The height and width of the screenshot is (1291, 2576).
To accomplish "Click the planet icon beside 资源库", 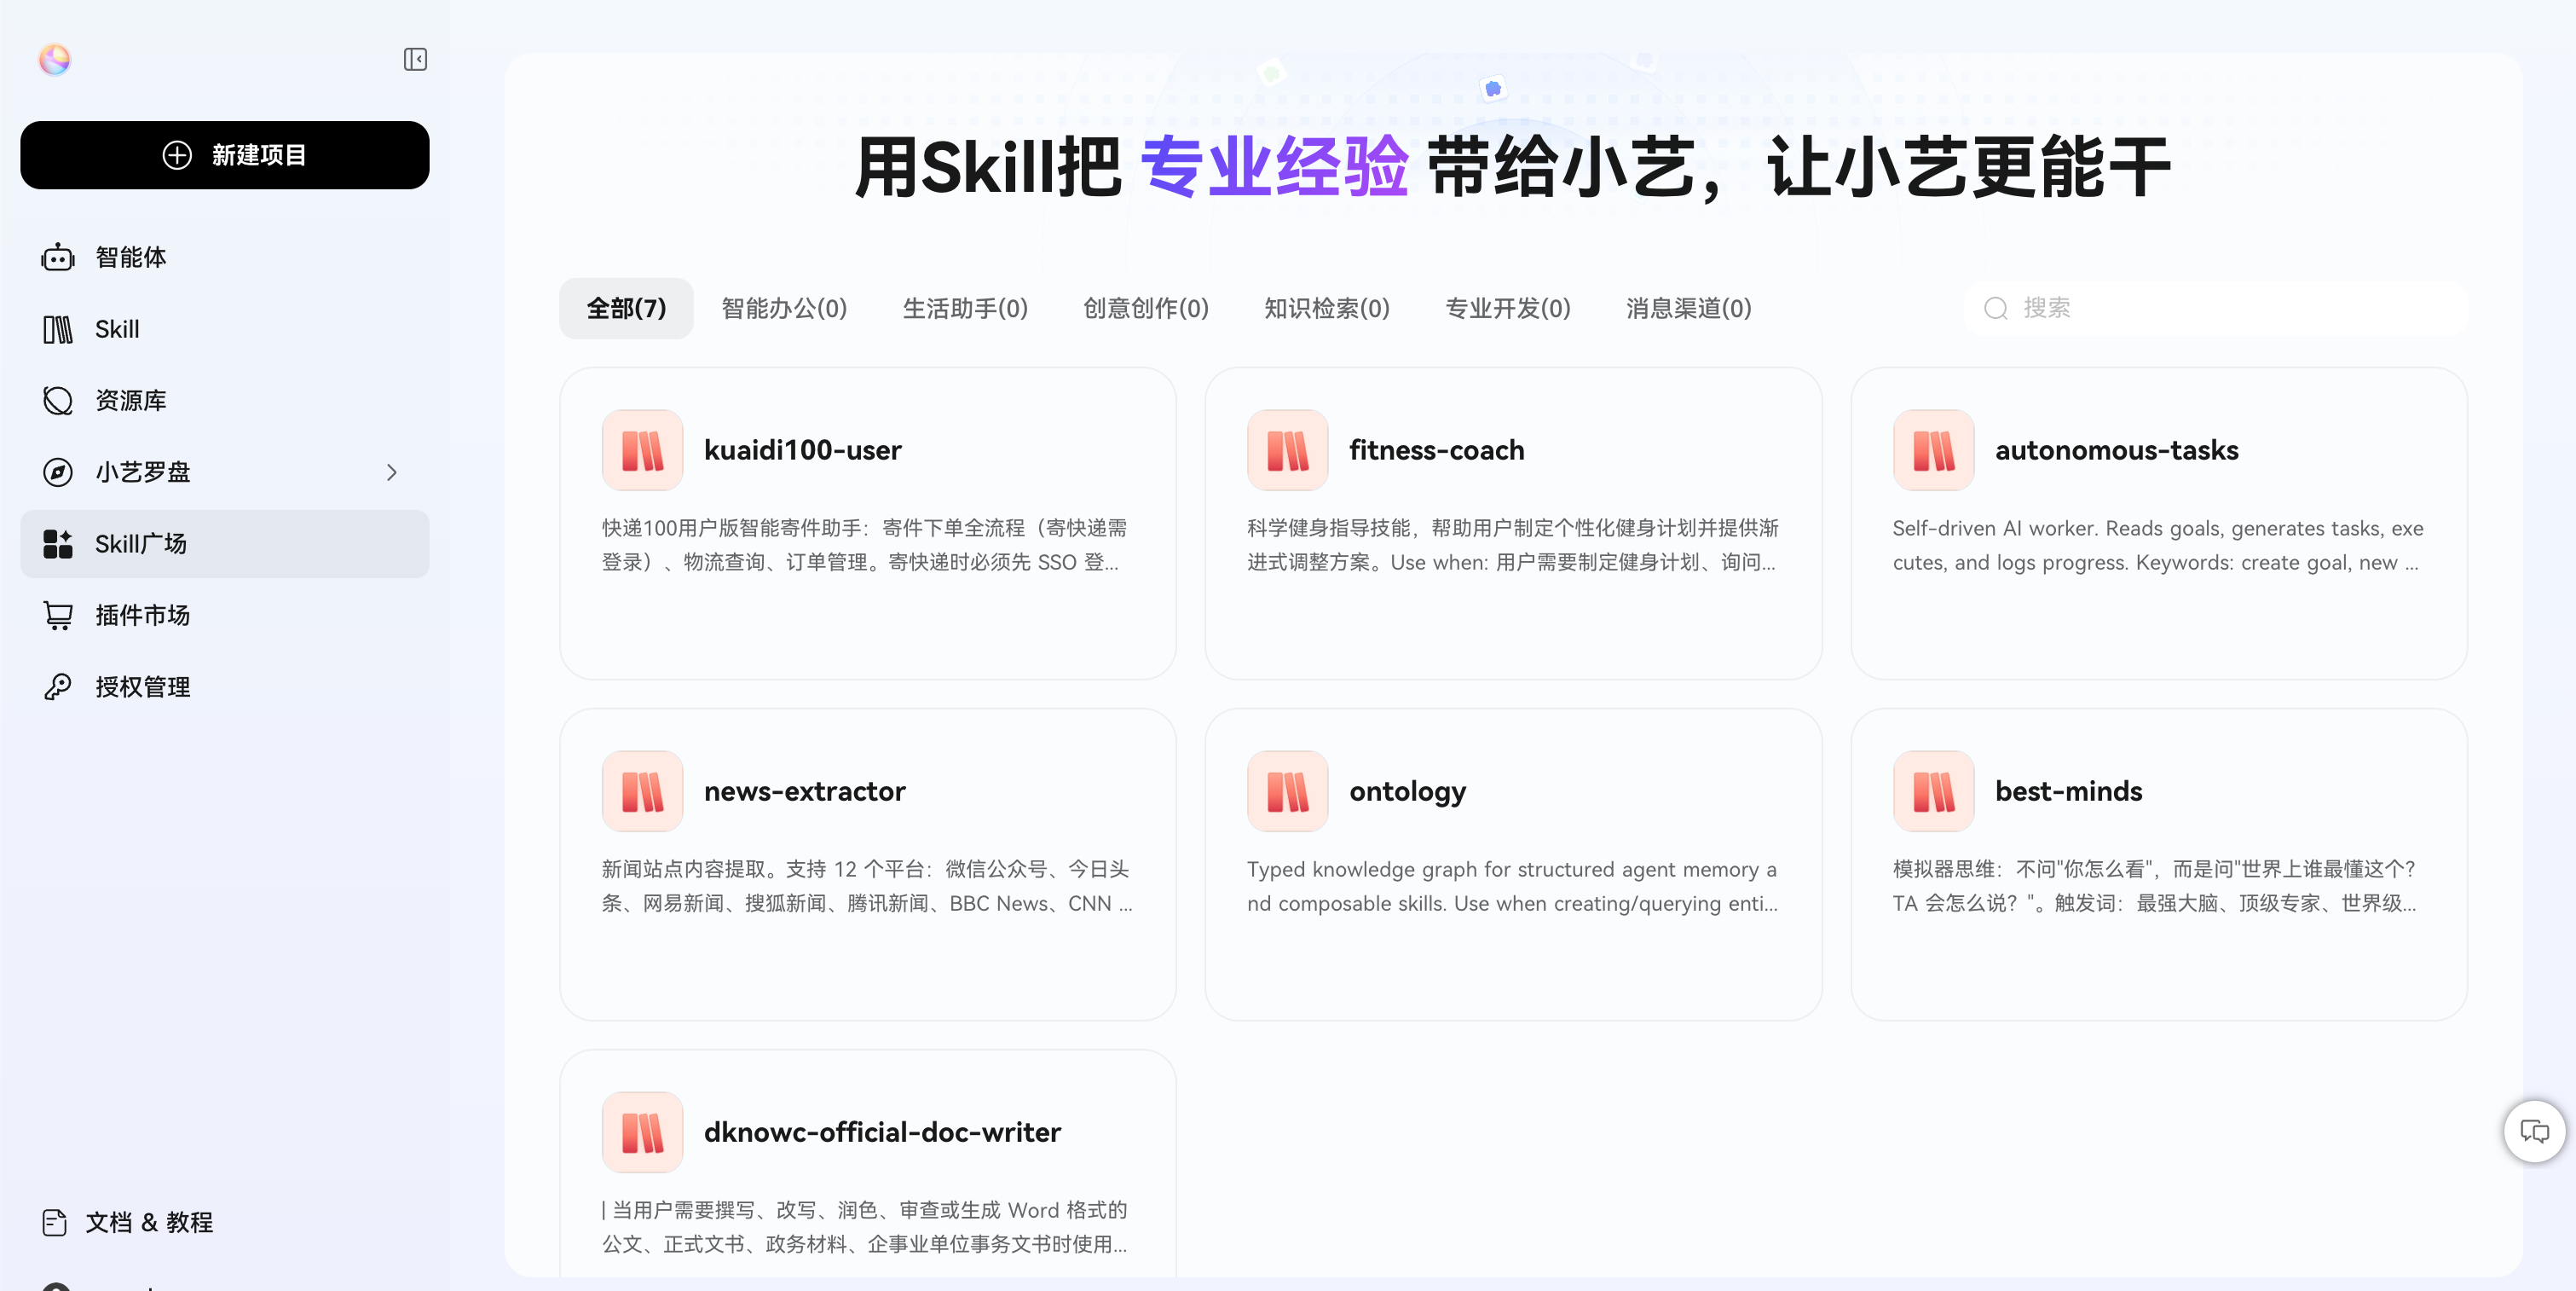I will tap(58, 400).
